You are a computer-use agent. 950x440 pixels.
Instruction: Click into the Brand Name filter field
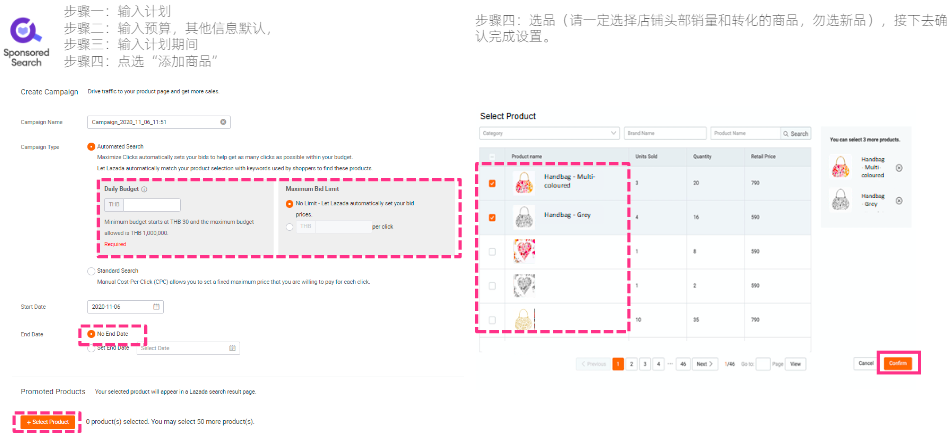pyautogui.click(x=664, y=133)
